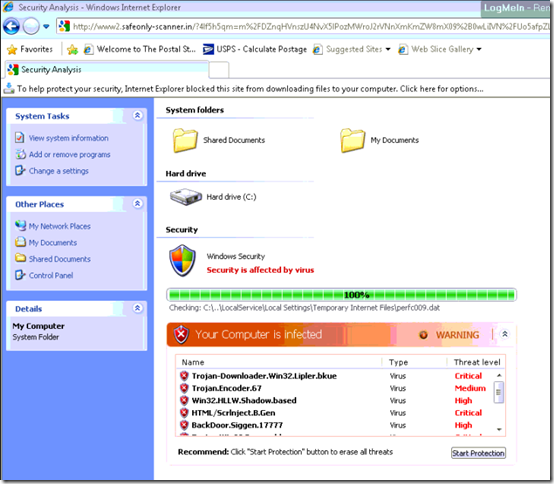This screenshot has width=554, height=484.
Task: Open a new blank tab
Action: pyautogui.click(x=219, y=70)
